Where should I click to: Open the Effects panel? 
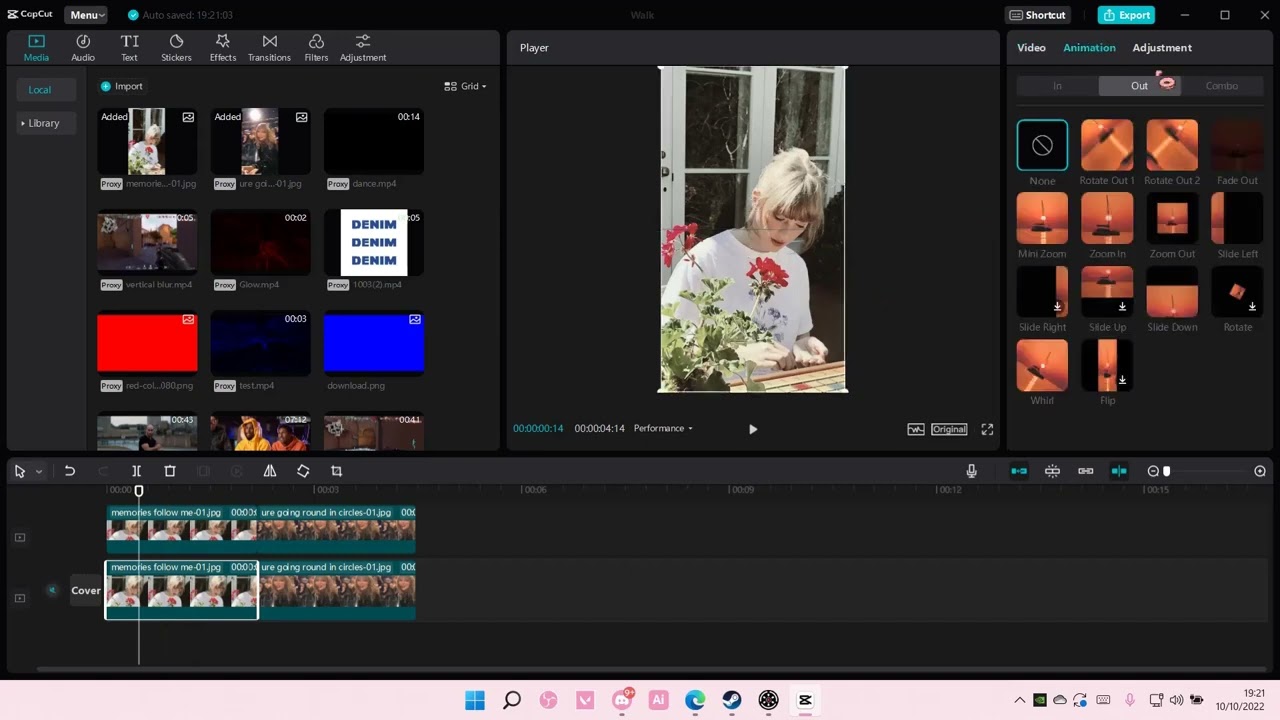coord(222,47)
